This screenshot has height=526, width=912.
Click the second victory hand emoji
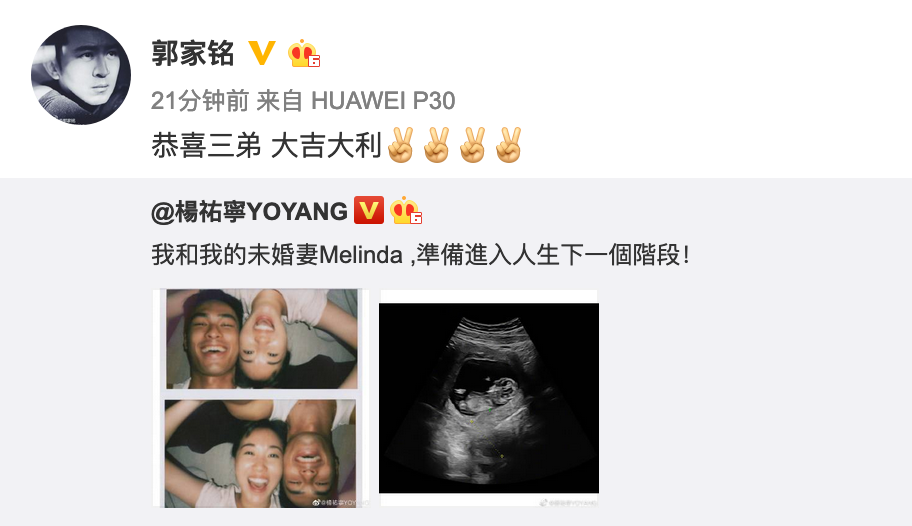pyautogui.click(x=436, y=145)
